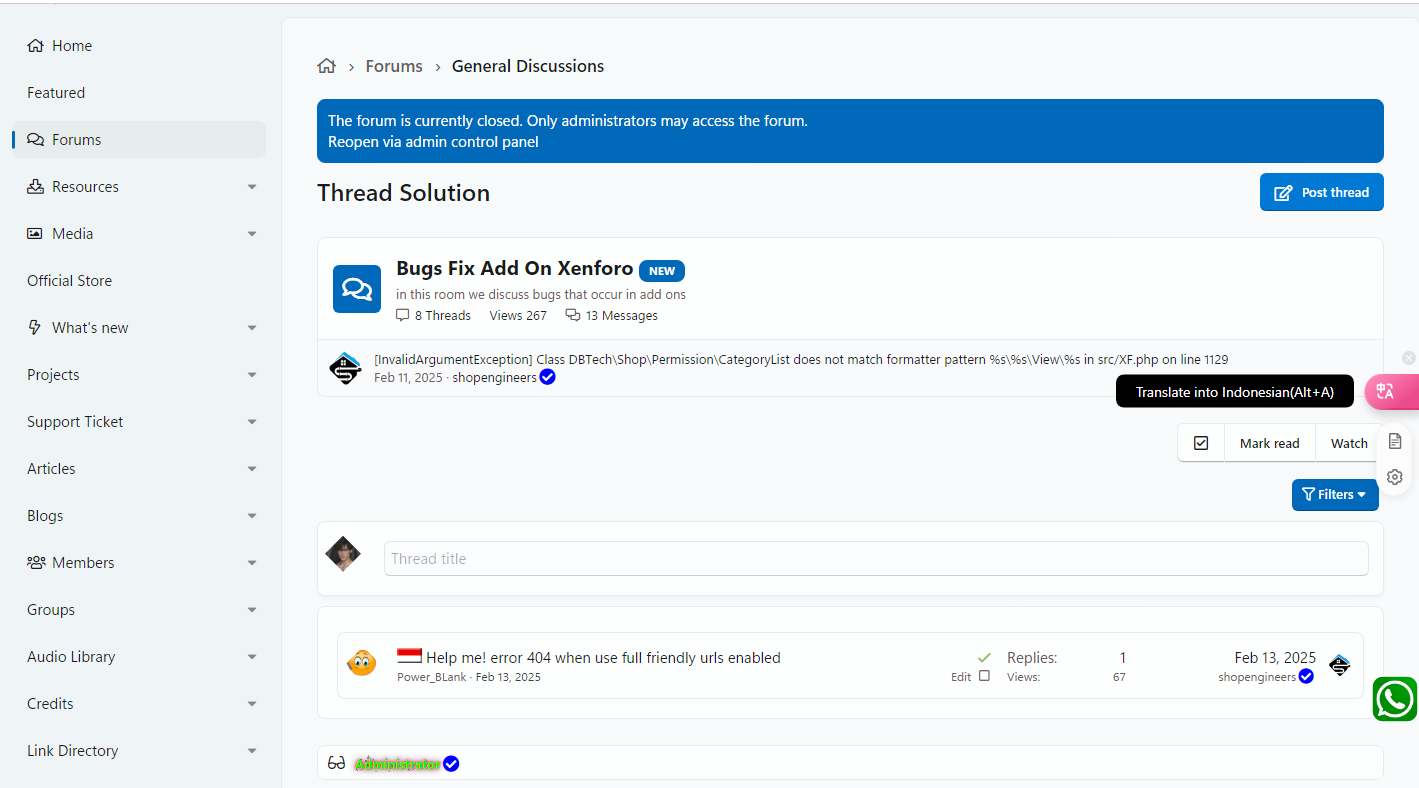Screen dimensions: 1419x788
Task: Expand the Media submenu arrow
Action: tap(252, 234)
